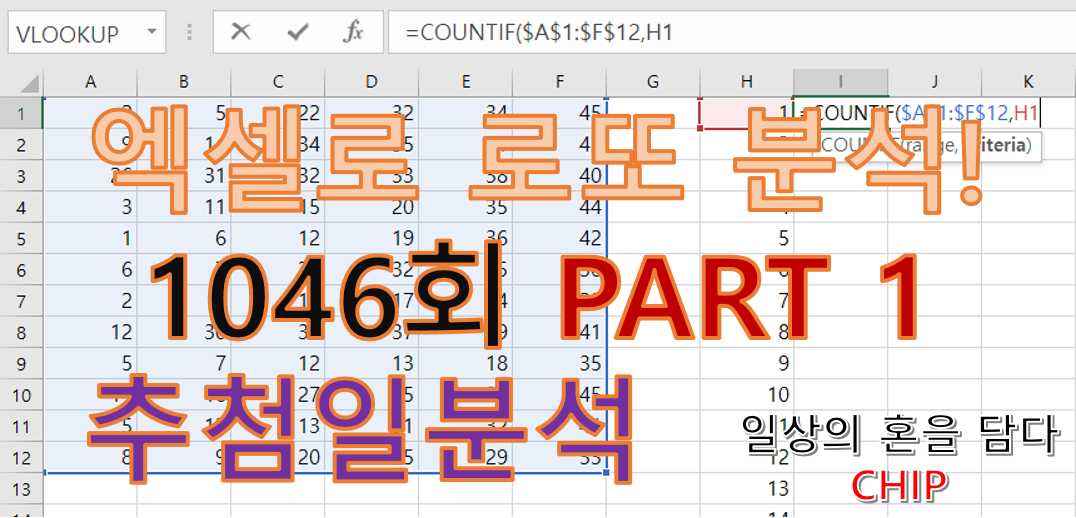Click cell D4 containing 20
The image size is (1076, 518).
tap(371, 207)
